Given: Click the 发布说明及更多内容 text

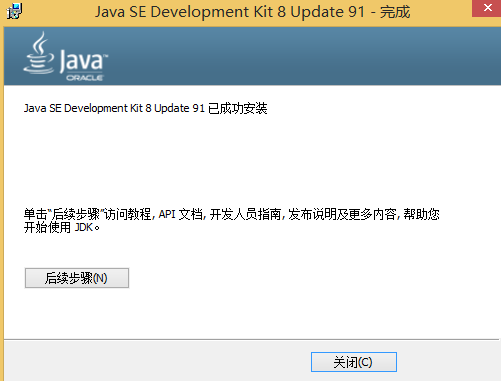Looking at the screenshot, I should 342,214.
